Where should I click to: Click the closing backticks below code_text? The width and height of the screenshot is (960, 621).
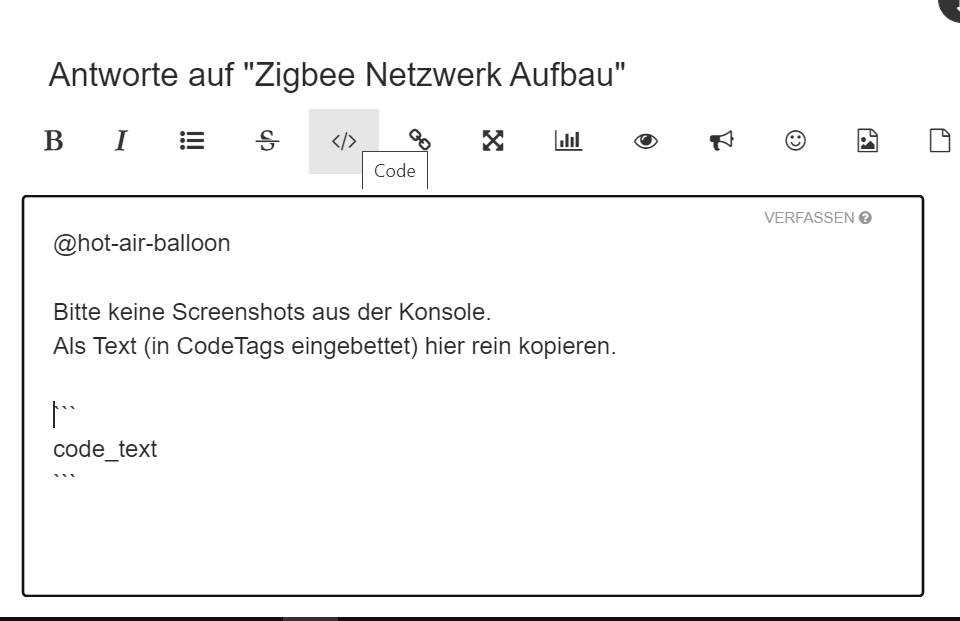pos(64,478)
